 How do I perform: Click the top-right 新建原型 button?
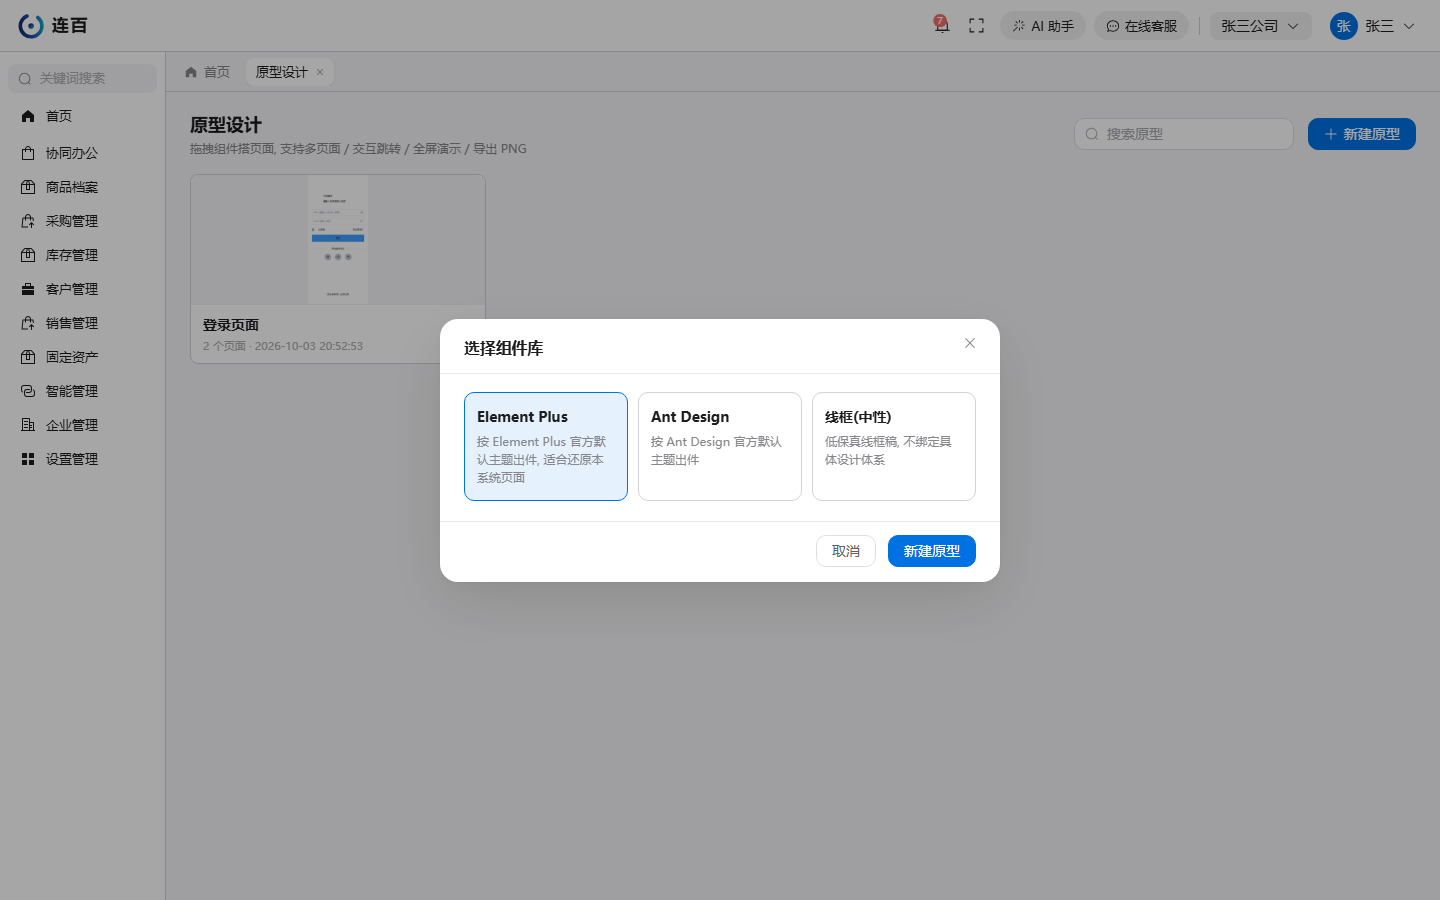[1362, 134]
